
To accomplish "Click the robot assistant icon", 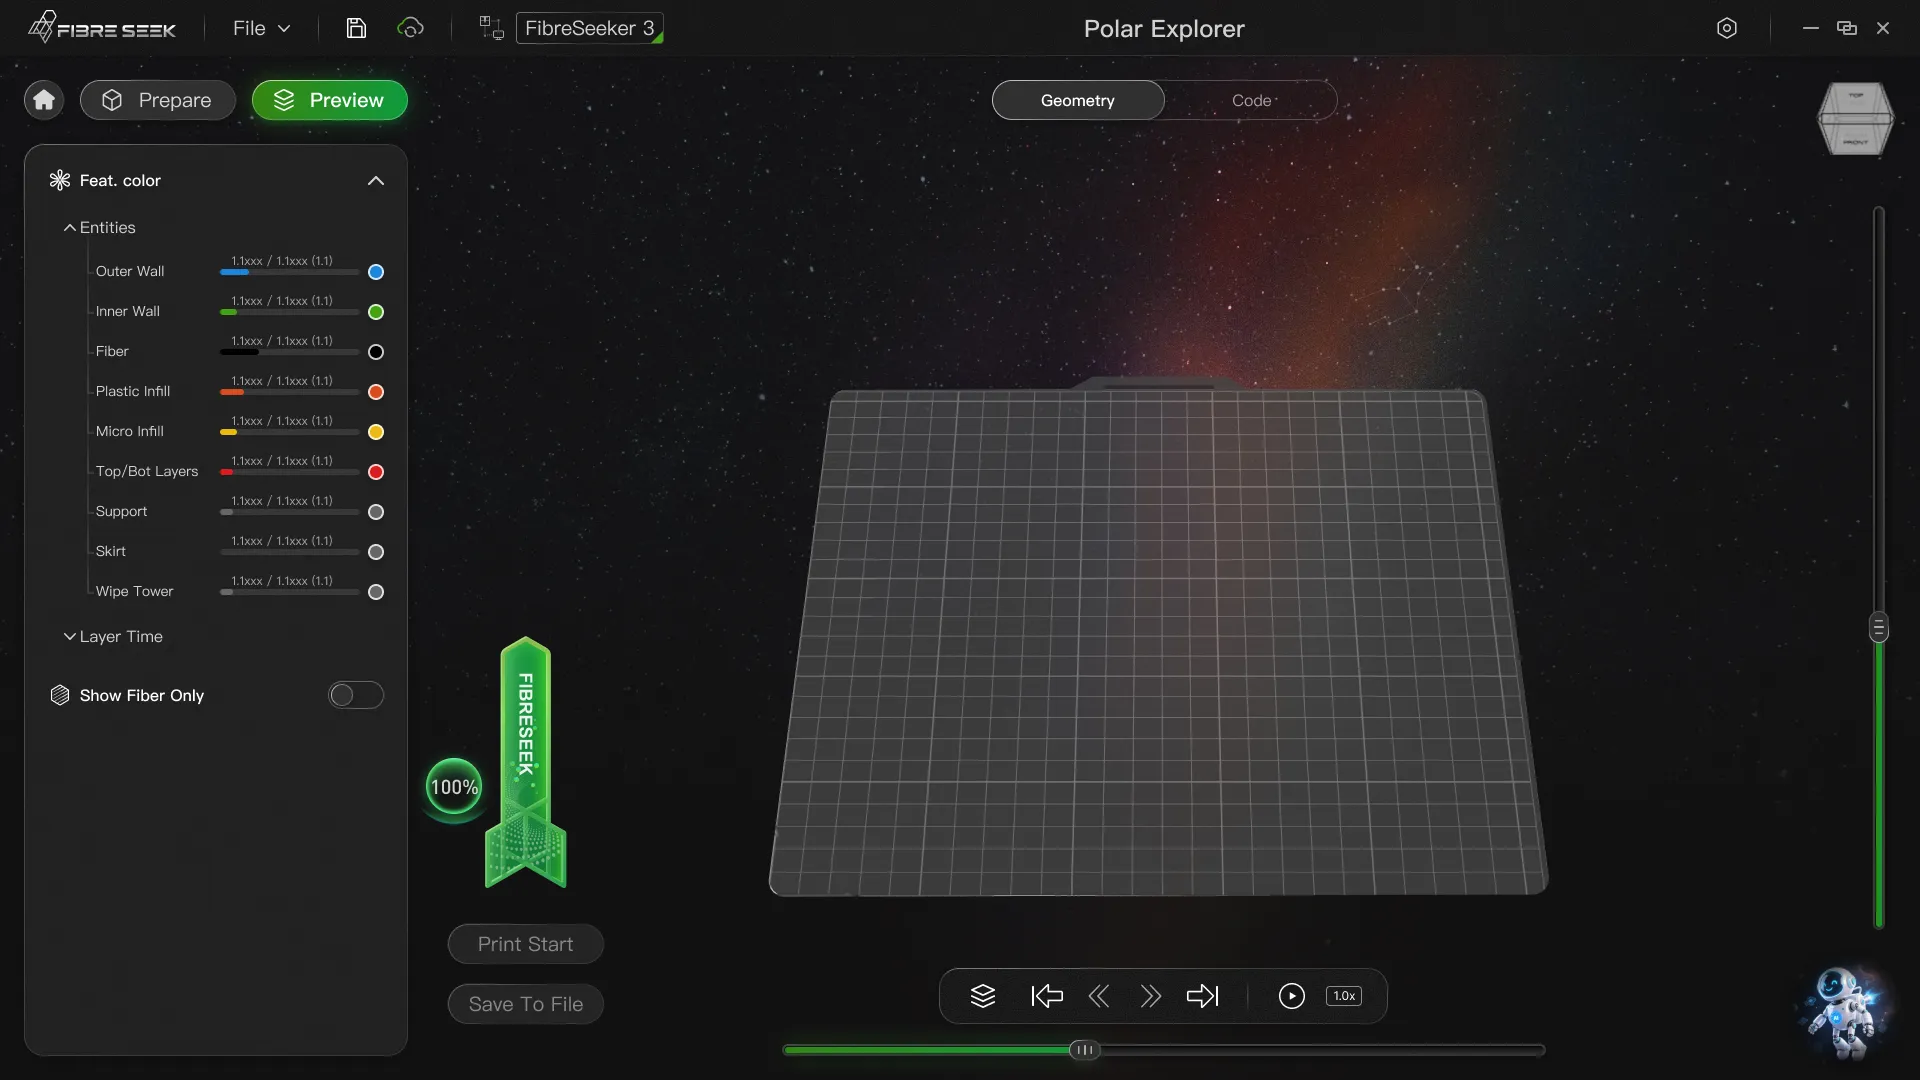I will click(1845, 1012).
